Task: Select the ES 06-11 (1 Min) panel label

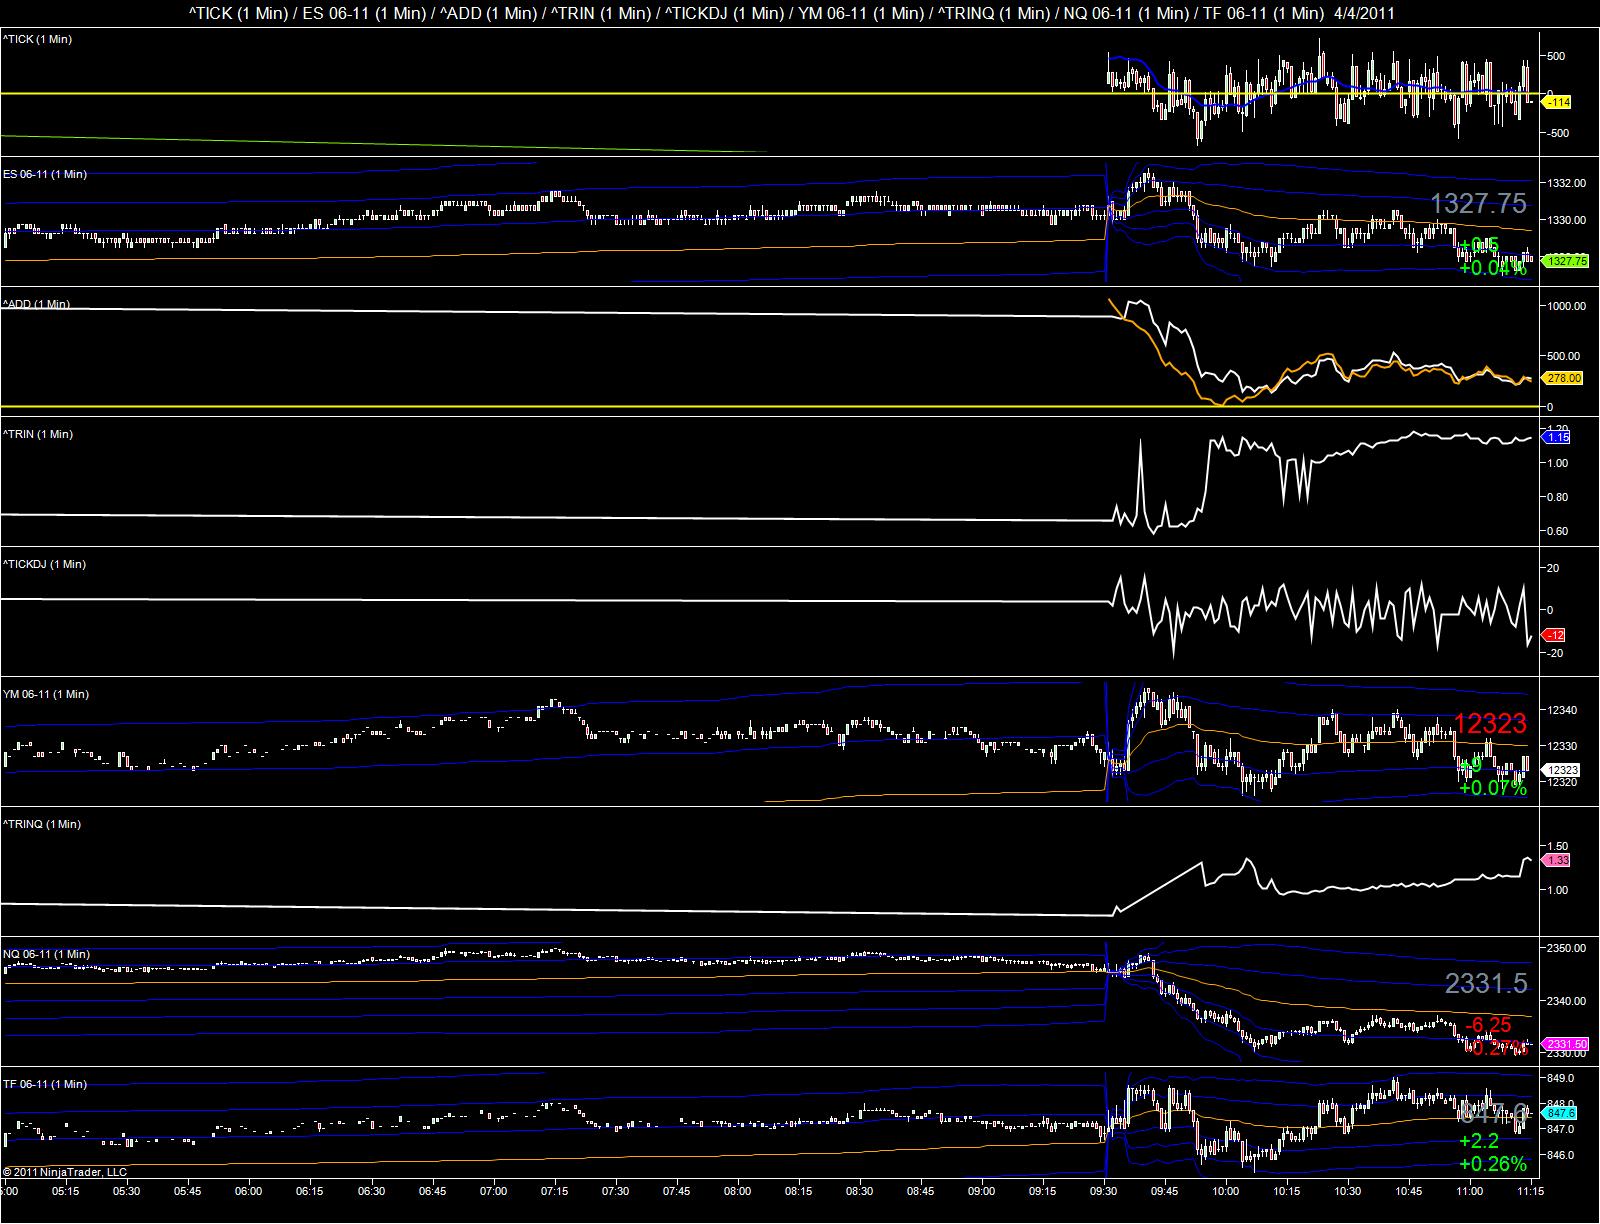Action: coord(45,174)
